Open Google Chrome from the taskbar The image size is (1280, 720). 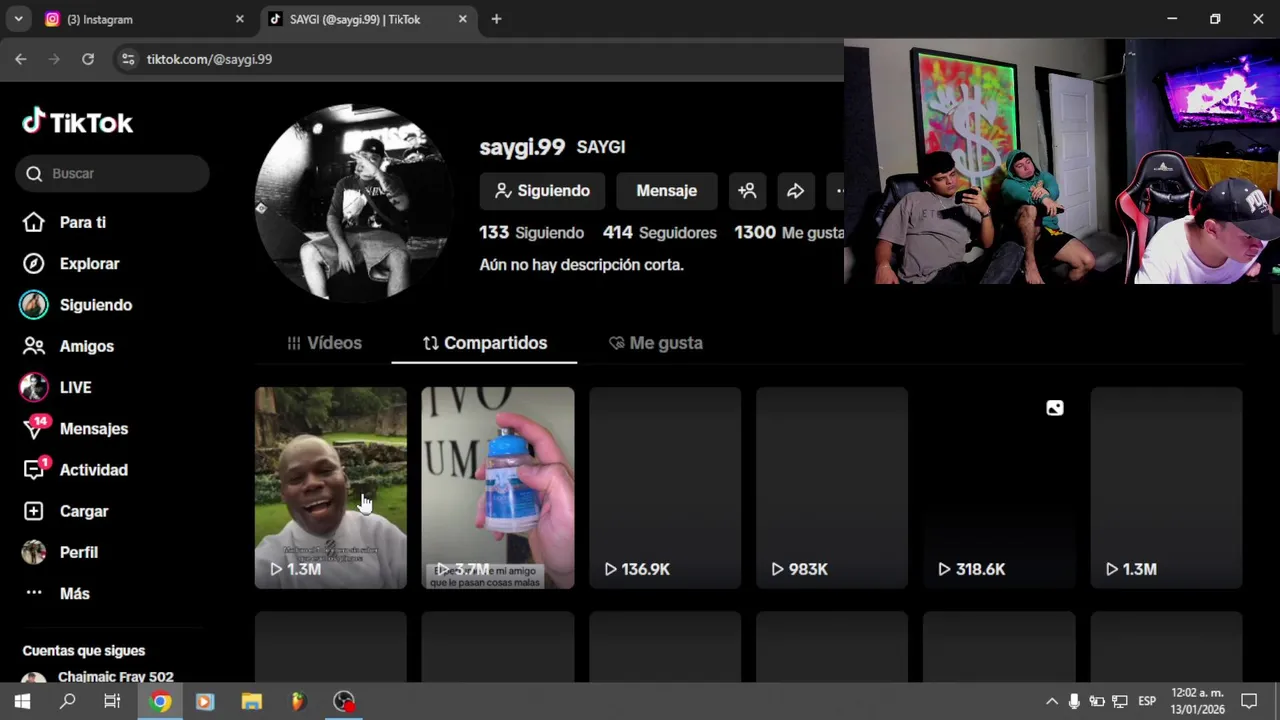tap(160, 702)
